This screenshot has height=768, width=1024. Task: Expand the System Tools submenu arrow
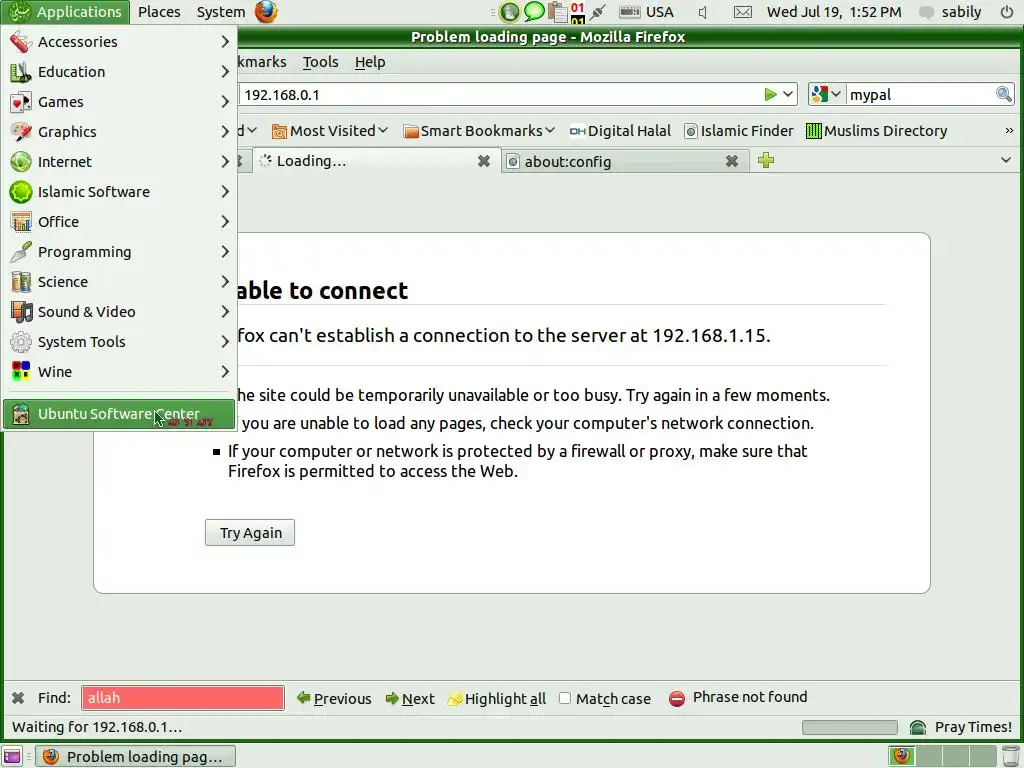pos(225,342)
